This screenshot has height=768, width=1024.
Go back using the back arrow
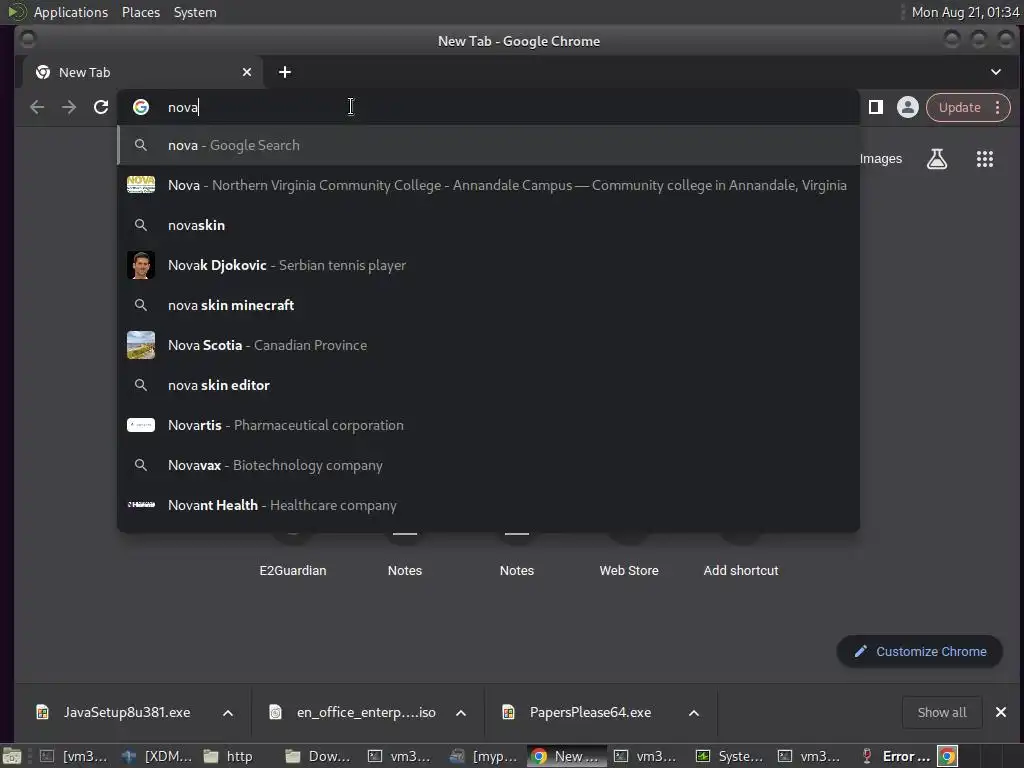coord(37,107)
